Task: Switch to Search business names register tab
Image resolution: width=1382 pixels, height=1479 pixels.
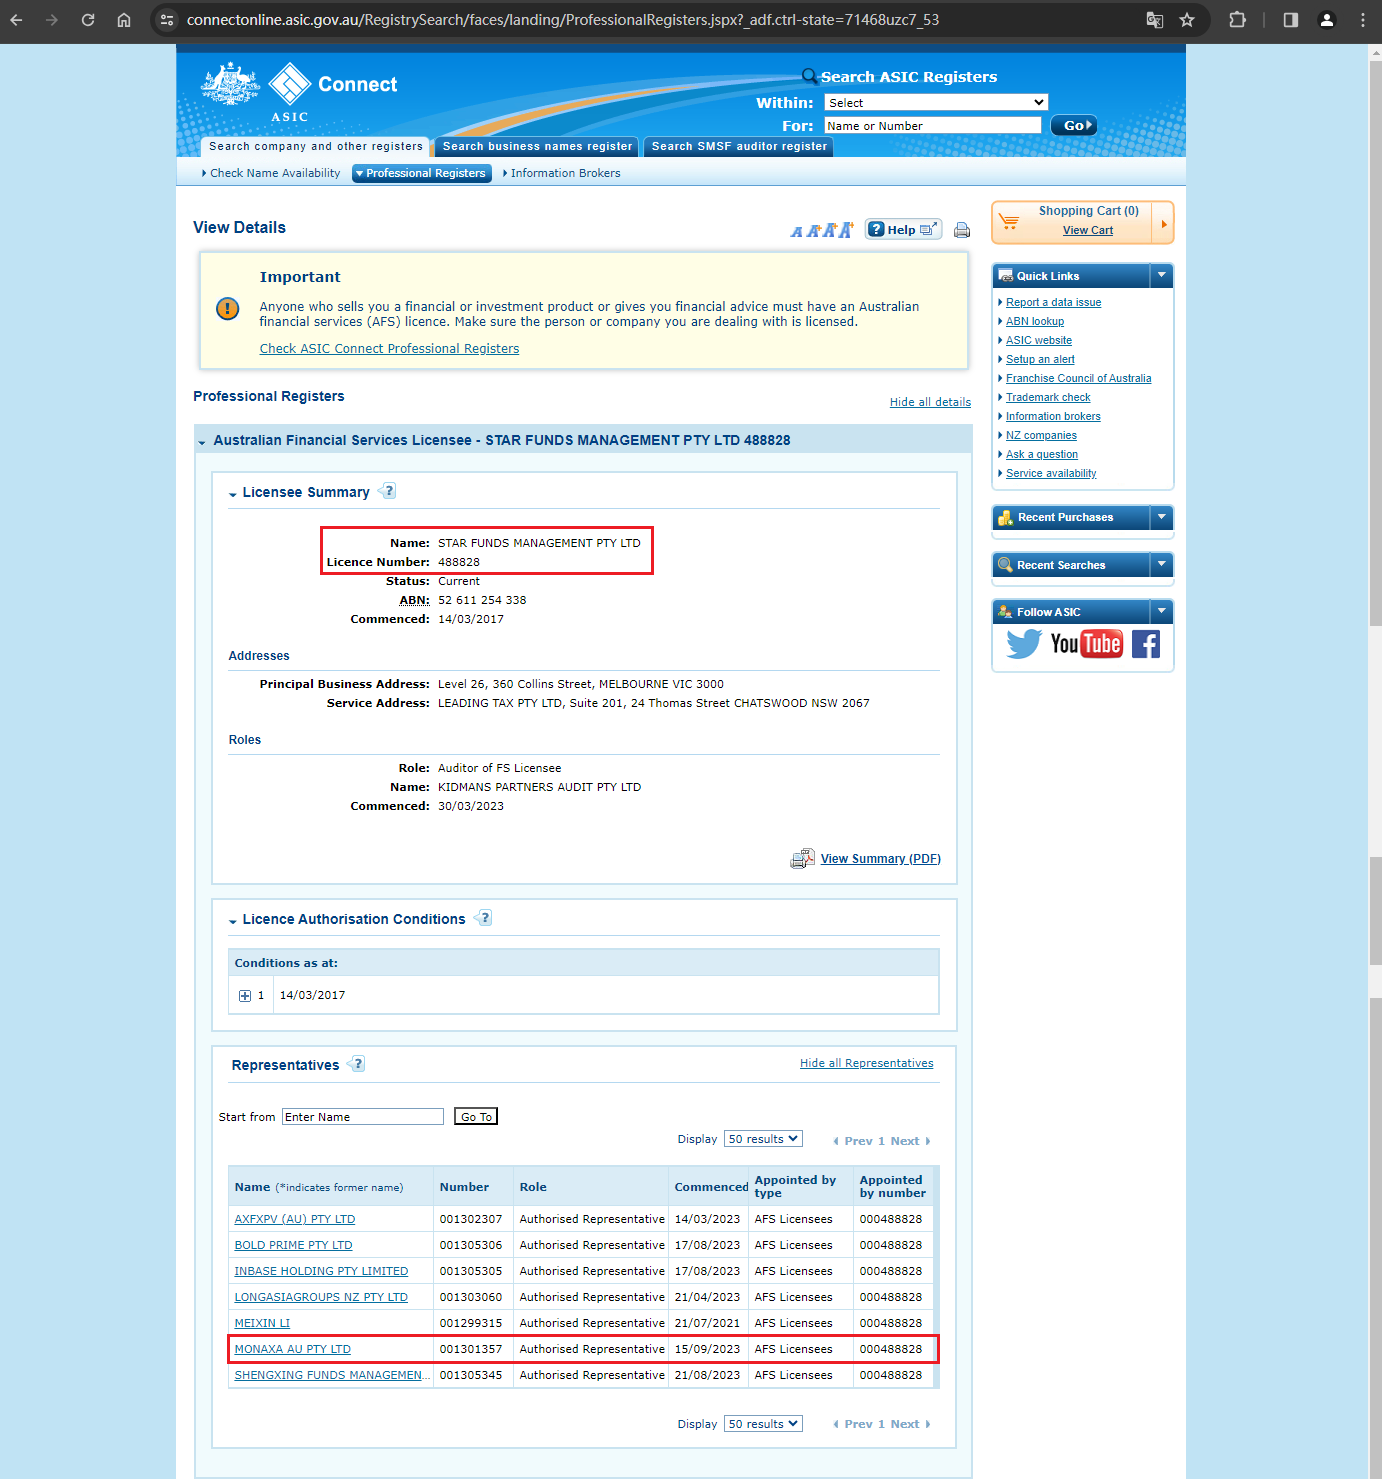Action: pyautogui.click(x=537, y=147)
